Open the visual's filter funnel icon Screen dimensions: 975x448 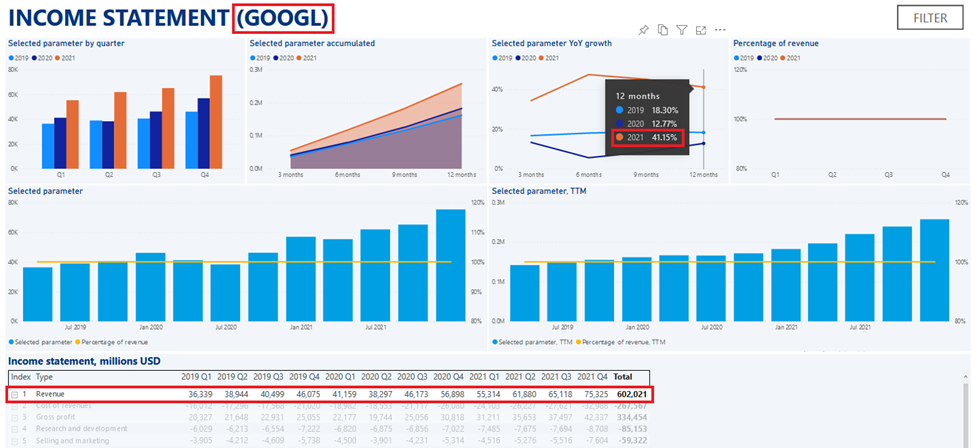click(x=682, y=30)
